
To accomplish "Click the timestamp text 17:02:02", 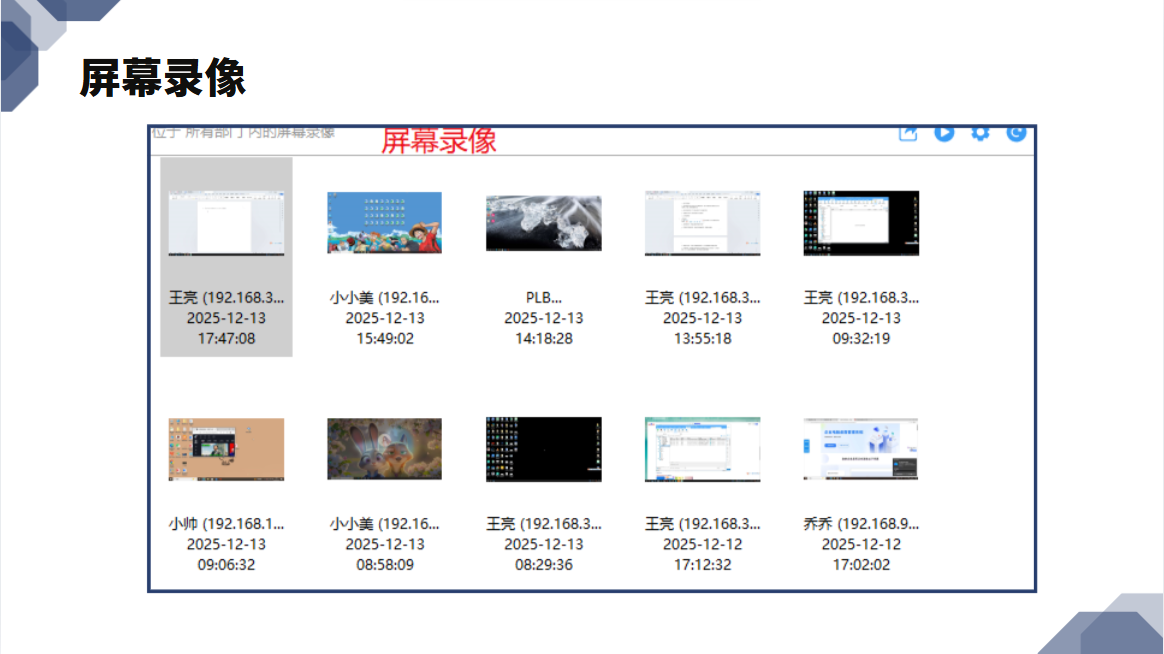I will 861,565.
